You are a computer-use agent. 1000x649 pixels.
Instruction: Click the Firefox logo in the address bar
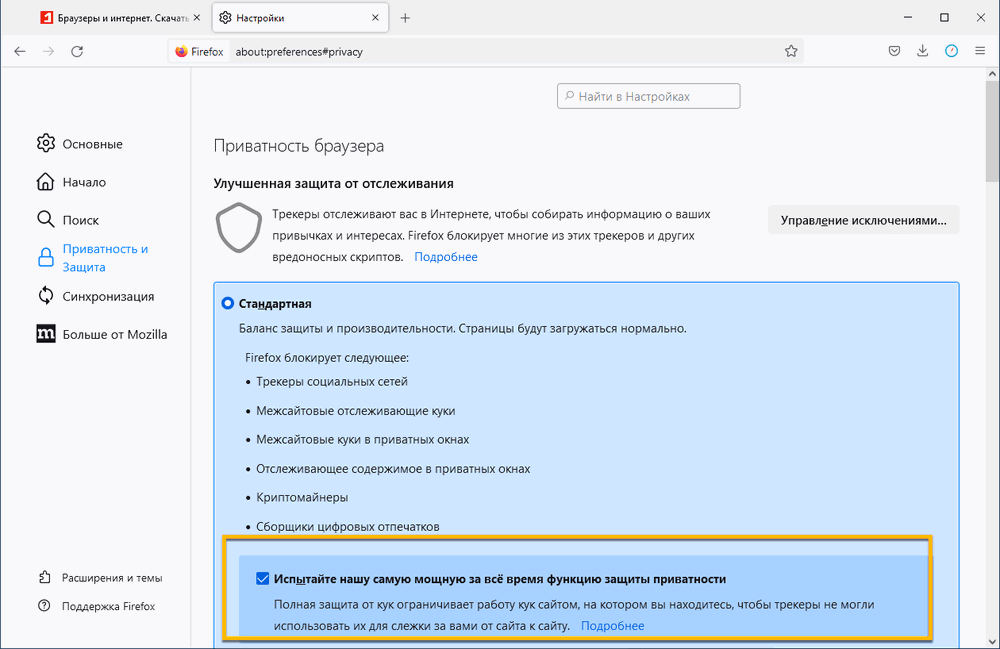coord(181,51)
